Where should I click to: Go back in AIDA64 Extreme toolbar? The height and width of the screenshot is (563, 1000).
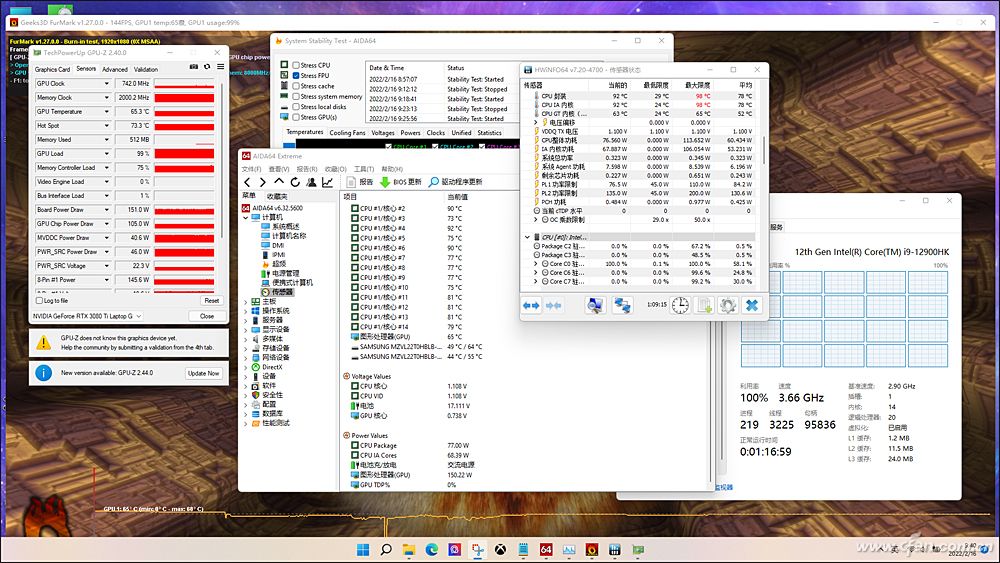click(x=248, y=182)
